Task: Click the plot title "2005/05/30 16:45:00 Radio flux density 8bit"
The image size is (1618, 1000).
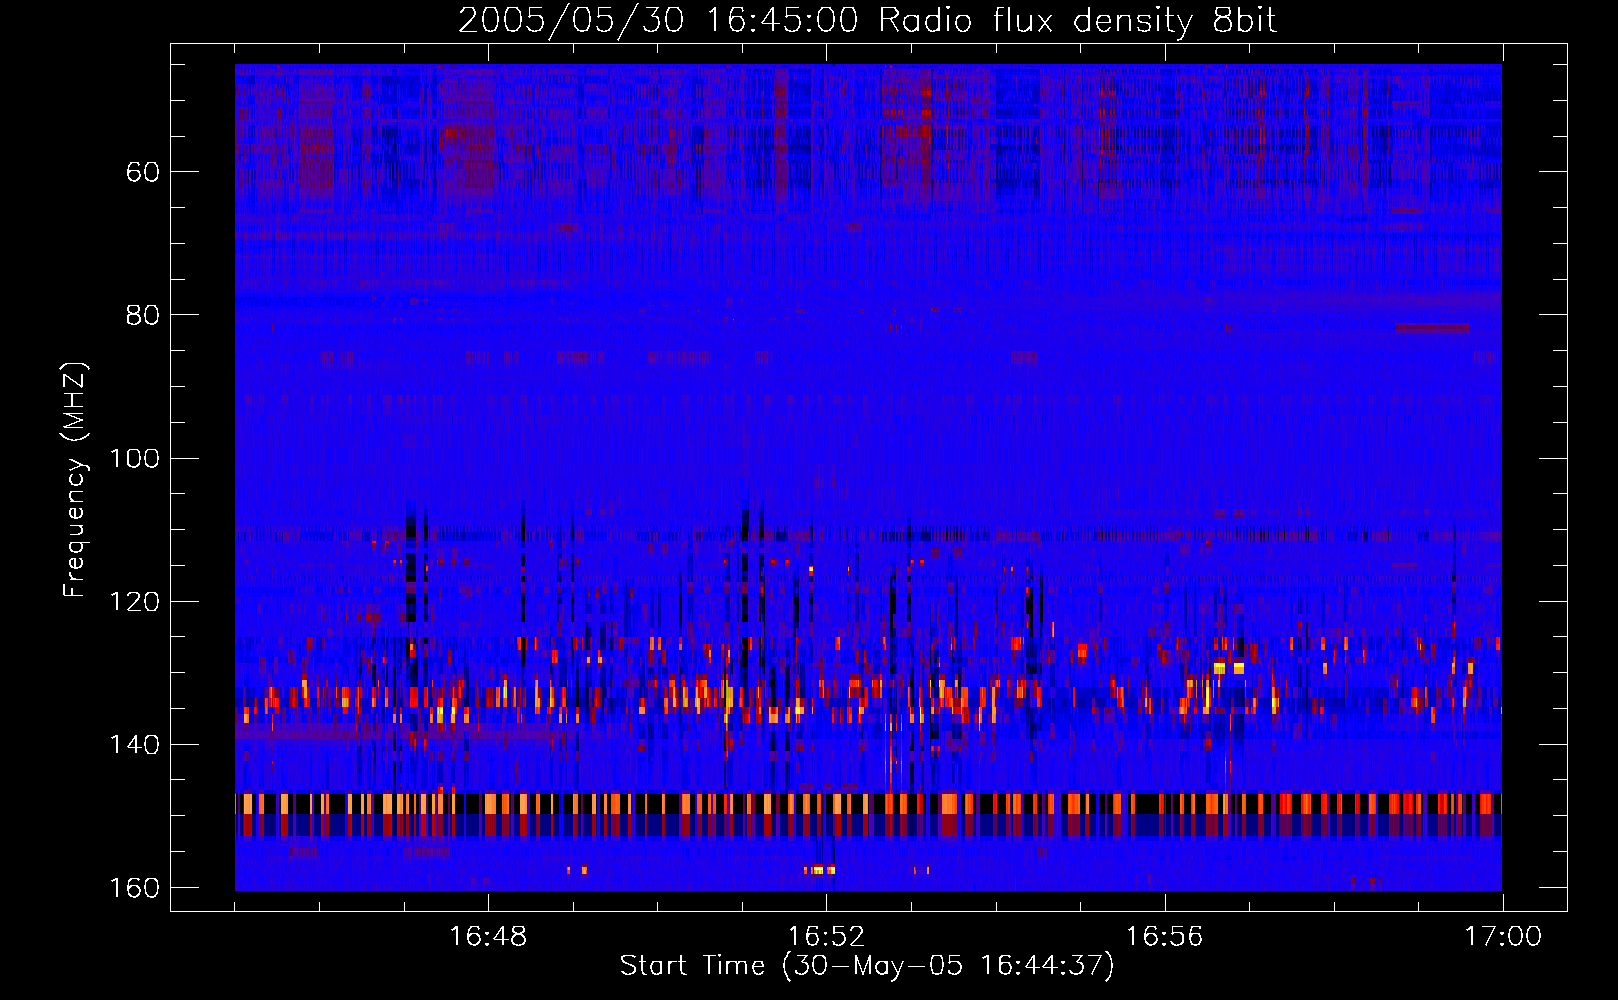Action: coord(867,20)
